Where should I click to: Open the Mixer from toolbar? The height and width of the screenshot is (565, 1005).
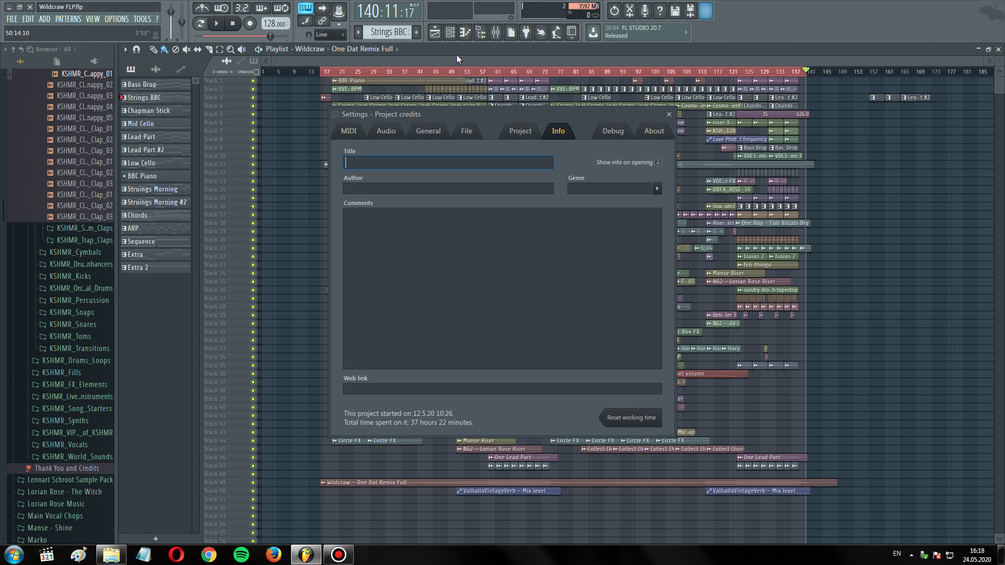click(x=495, y=32)
